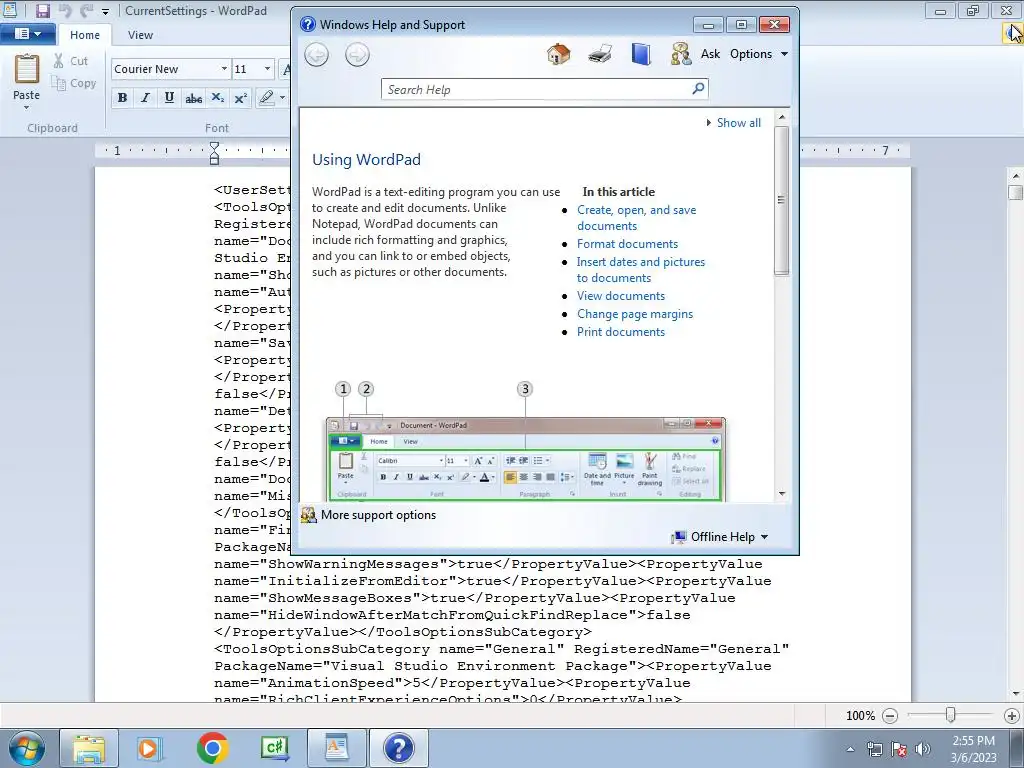
Task: Open Google Chrome from the taskbar
Action: pos(212,748)
